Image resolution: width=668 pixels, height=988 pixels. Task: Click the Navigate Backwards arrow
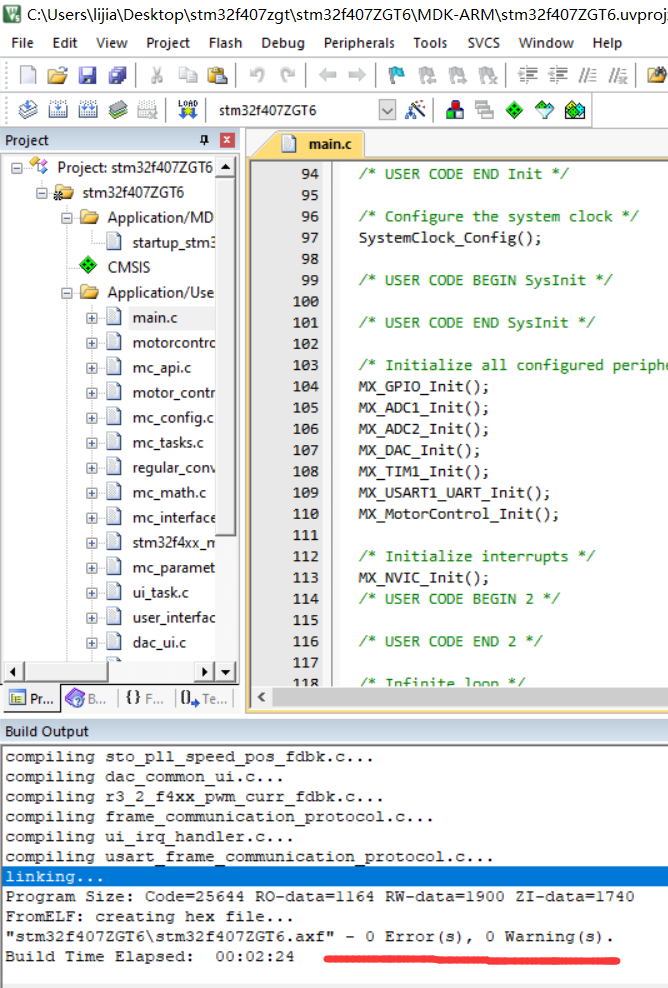click(327, 76)
